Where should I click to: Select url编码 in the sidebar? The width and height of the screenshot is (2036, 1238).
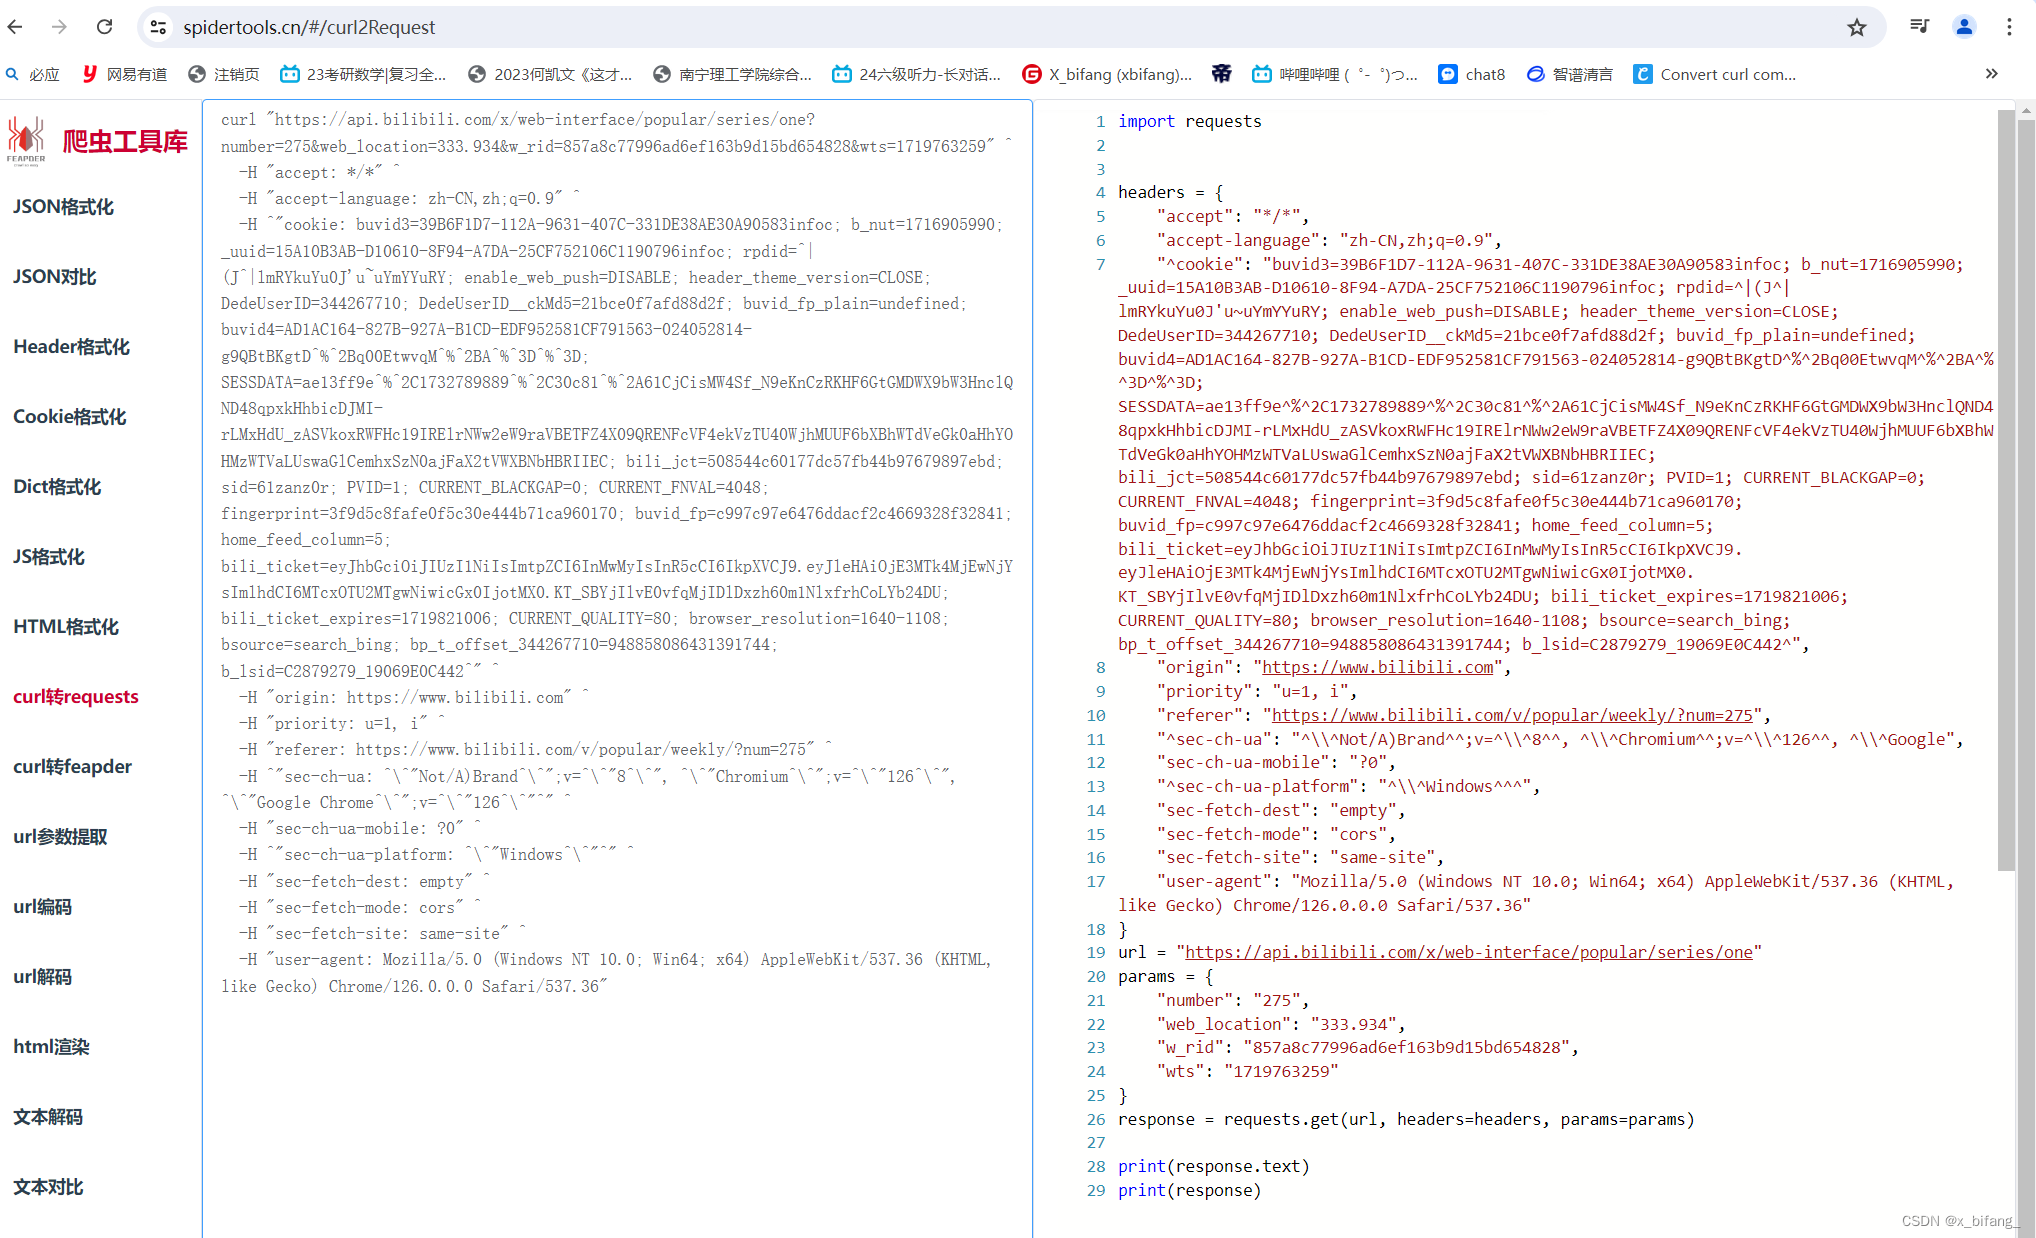(42, 907)
